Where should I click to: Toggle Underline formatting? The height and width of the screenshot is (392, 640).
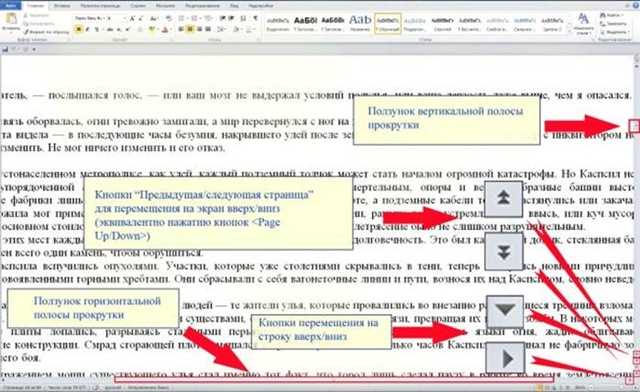[97, 30]
